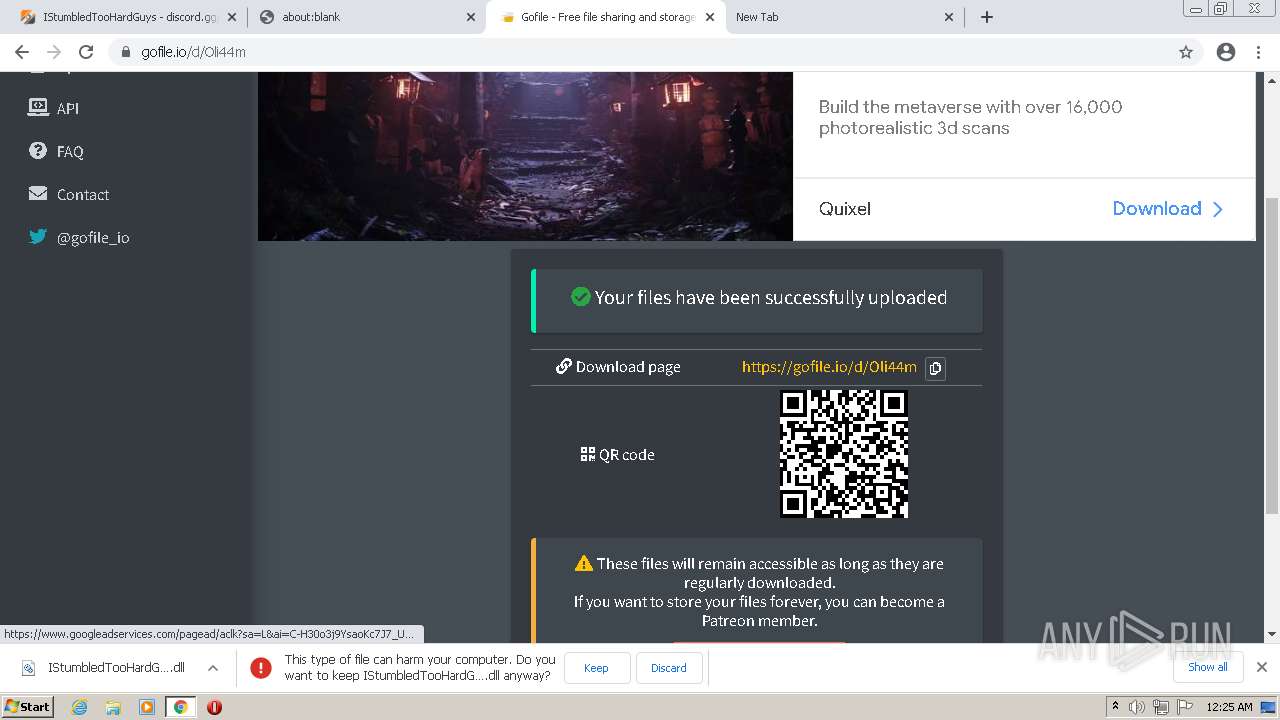
Task: Click the Download page label text
Action: click(628, 367)
